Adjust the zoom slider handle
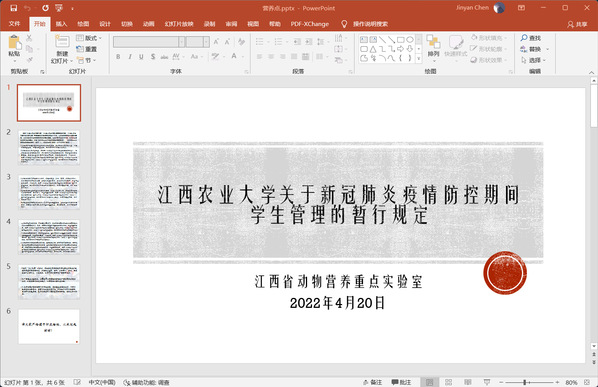 [525, 382]
